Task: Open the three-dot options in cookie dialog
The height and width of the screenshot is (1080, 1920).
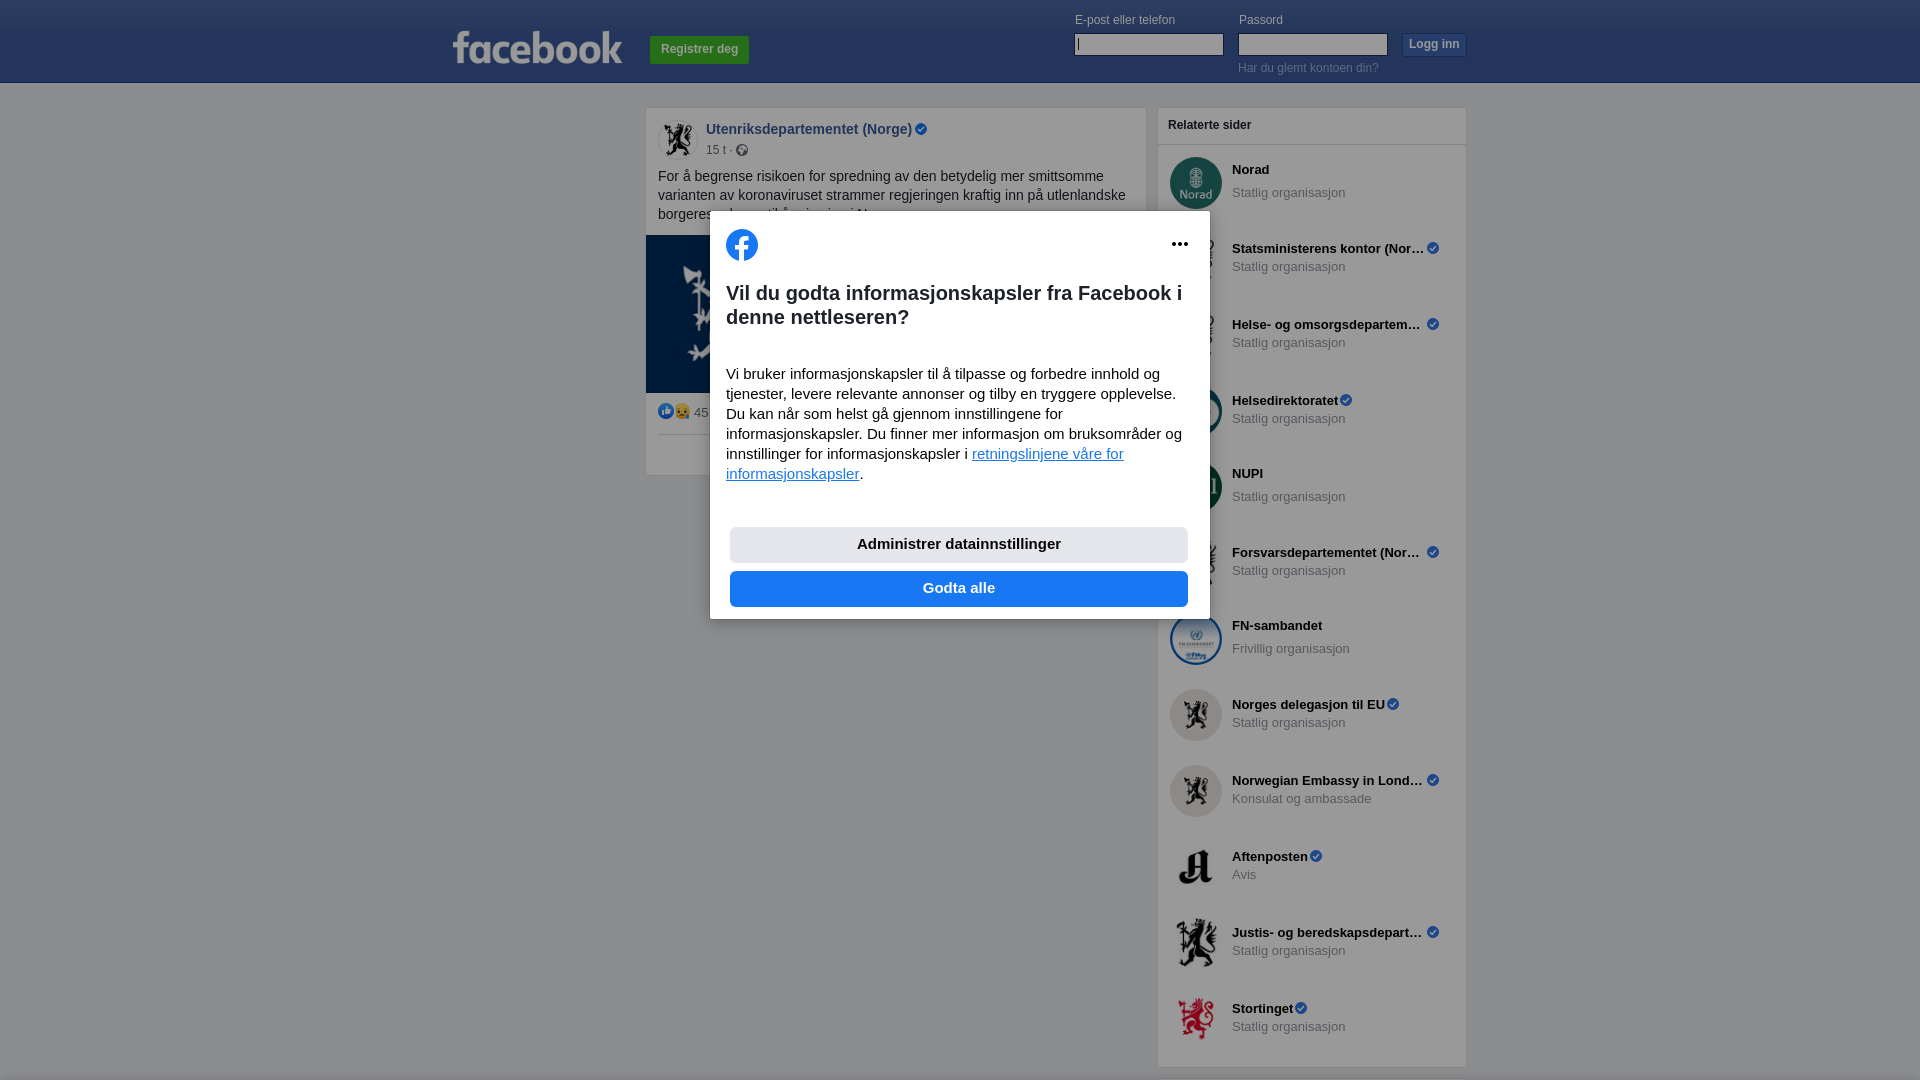Action: 1180,244
